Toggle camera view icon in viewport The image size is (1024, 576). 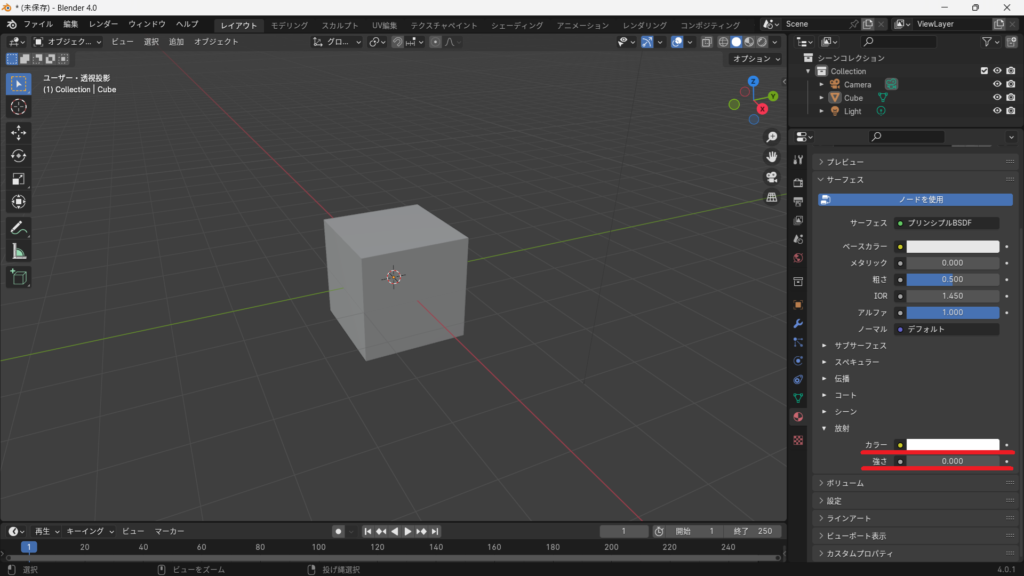point(772,178)
